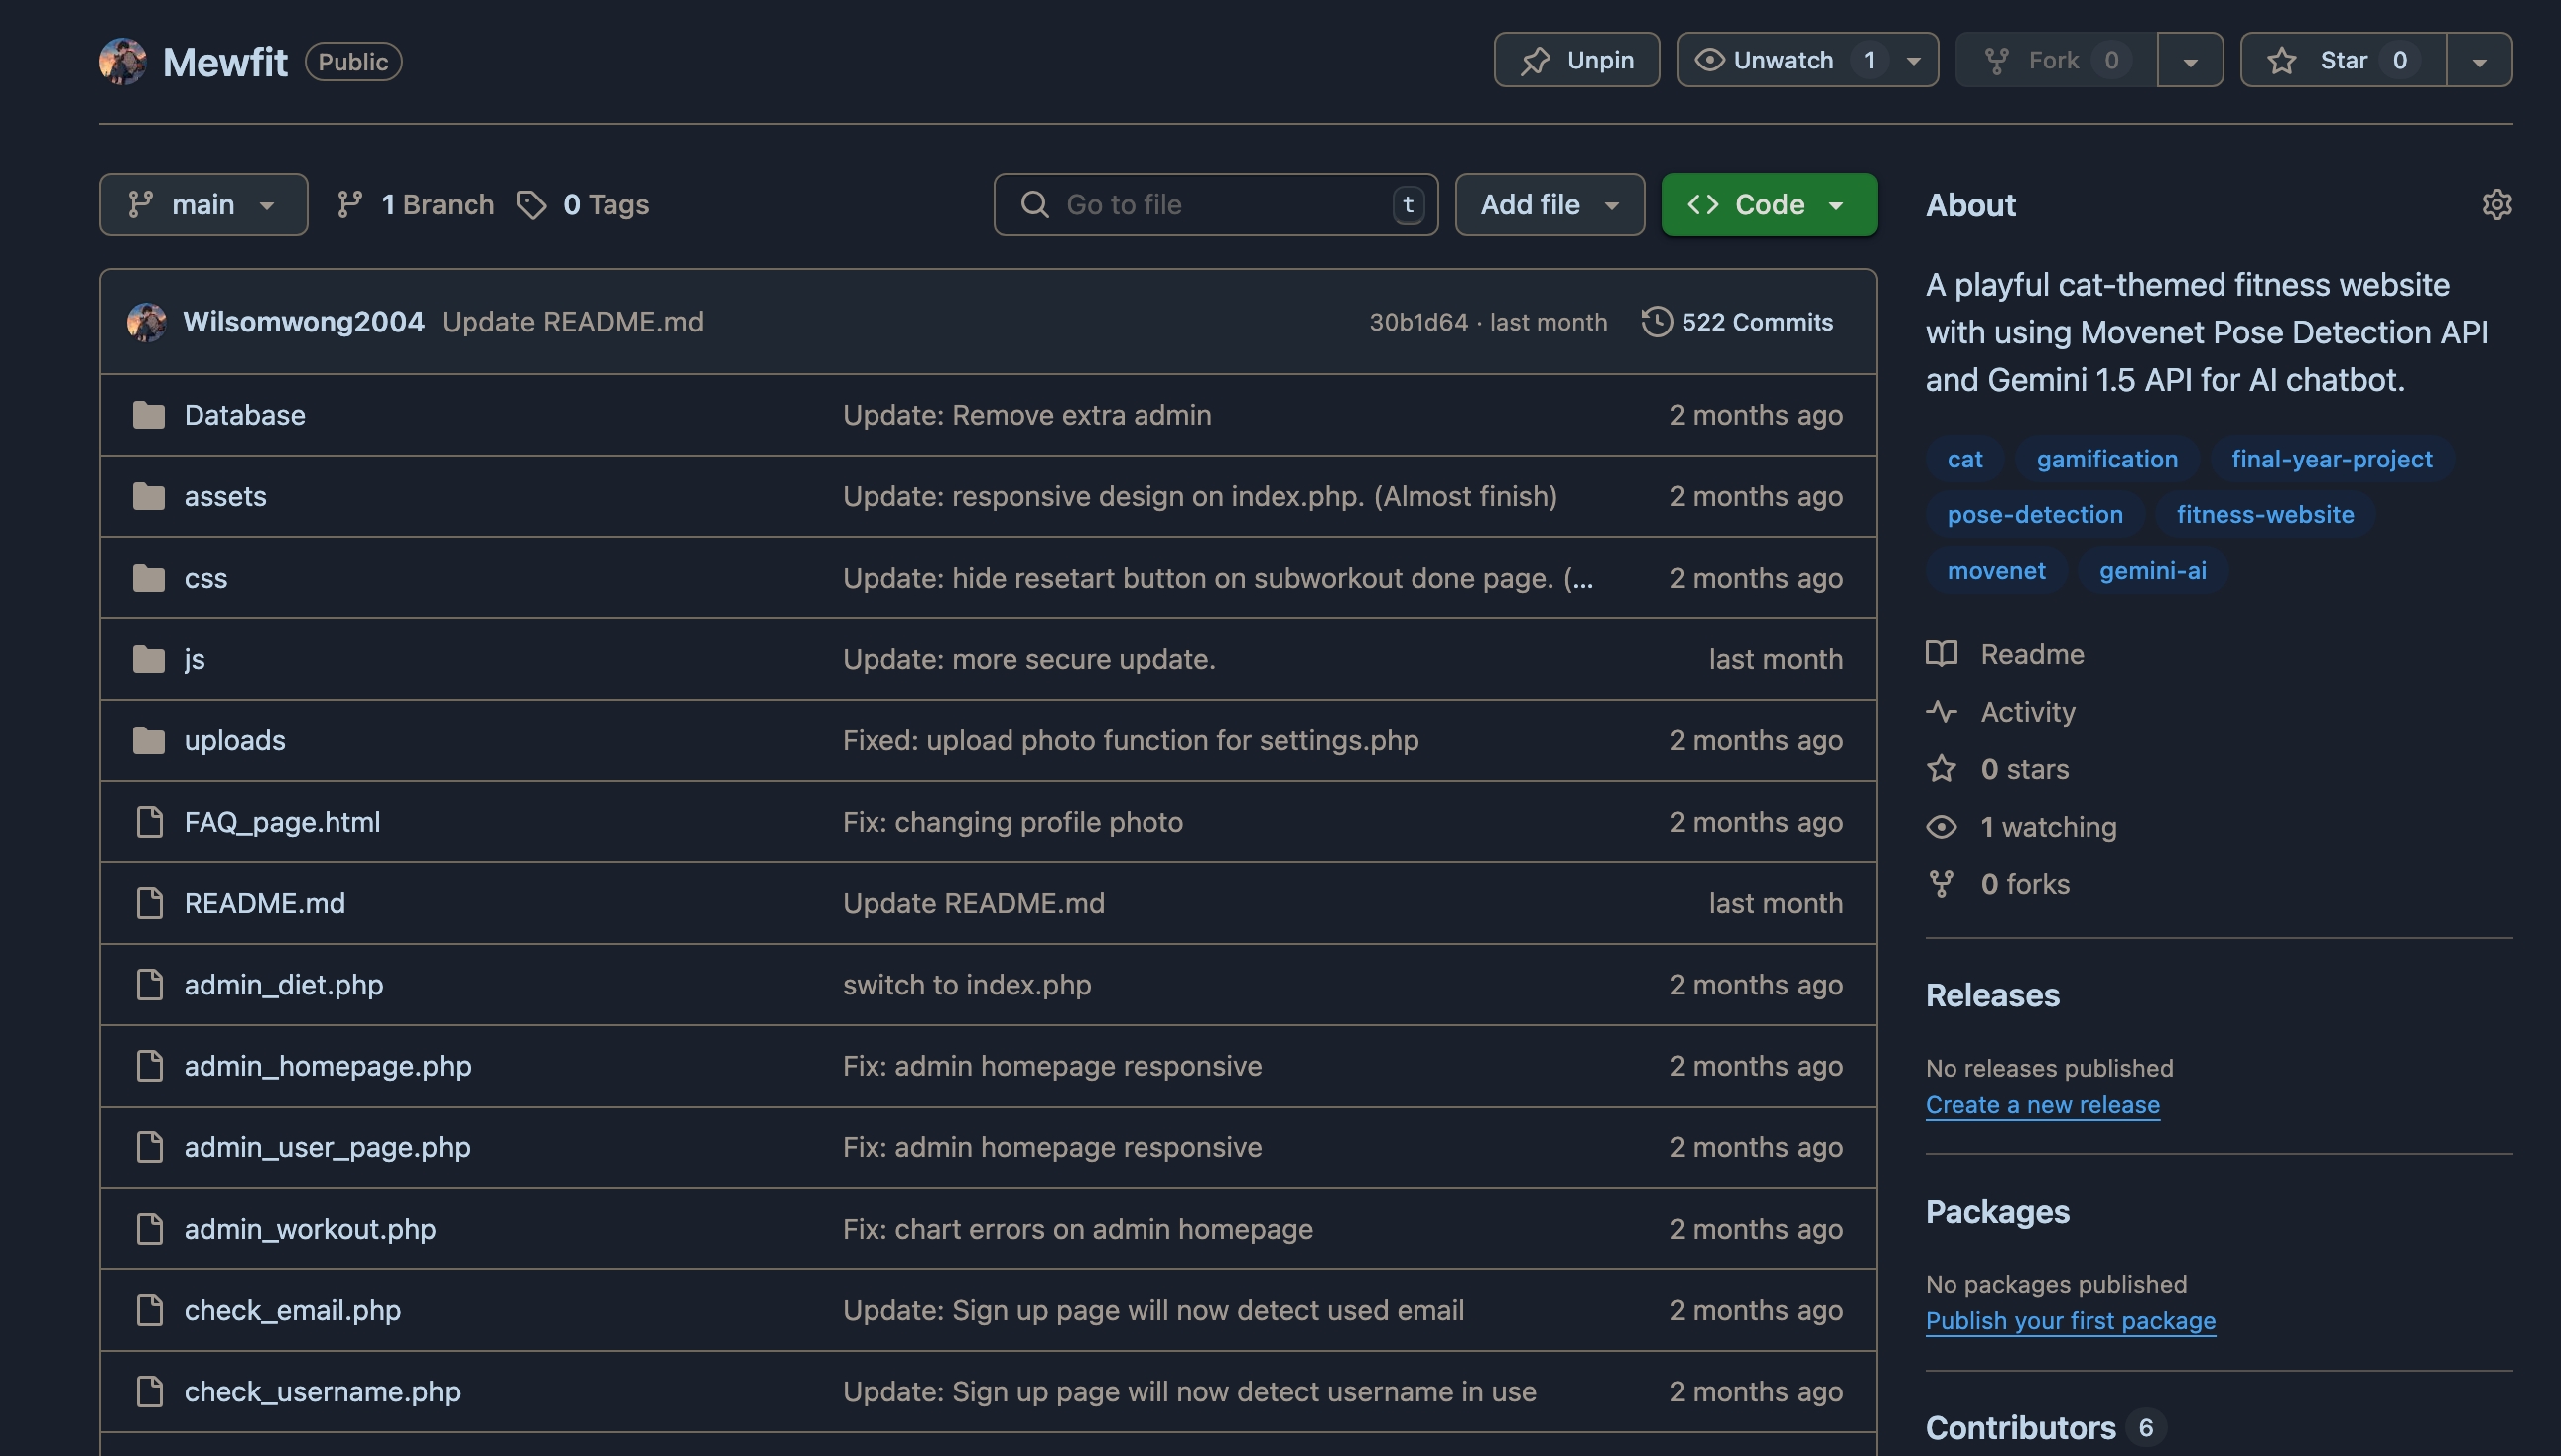Open commit hash 30b1d64
Screen dimensions: 2561x1456
(1418, 322)
